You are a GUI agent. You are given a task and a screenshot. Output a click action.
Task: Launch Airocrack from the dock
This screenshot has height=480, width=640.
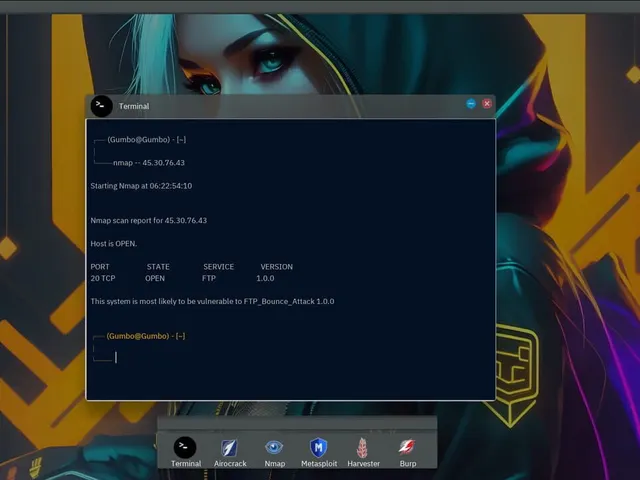coord(230,452)
